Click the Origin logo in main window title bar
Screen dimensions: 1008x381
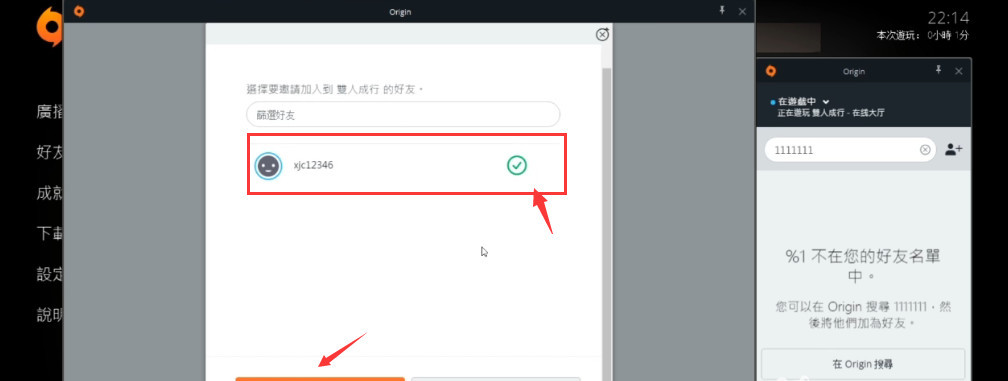click(79, 11)
